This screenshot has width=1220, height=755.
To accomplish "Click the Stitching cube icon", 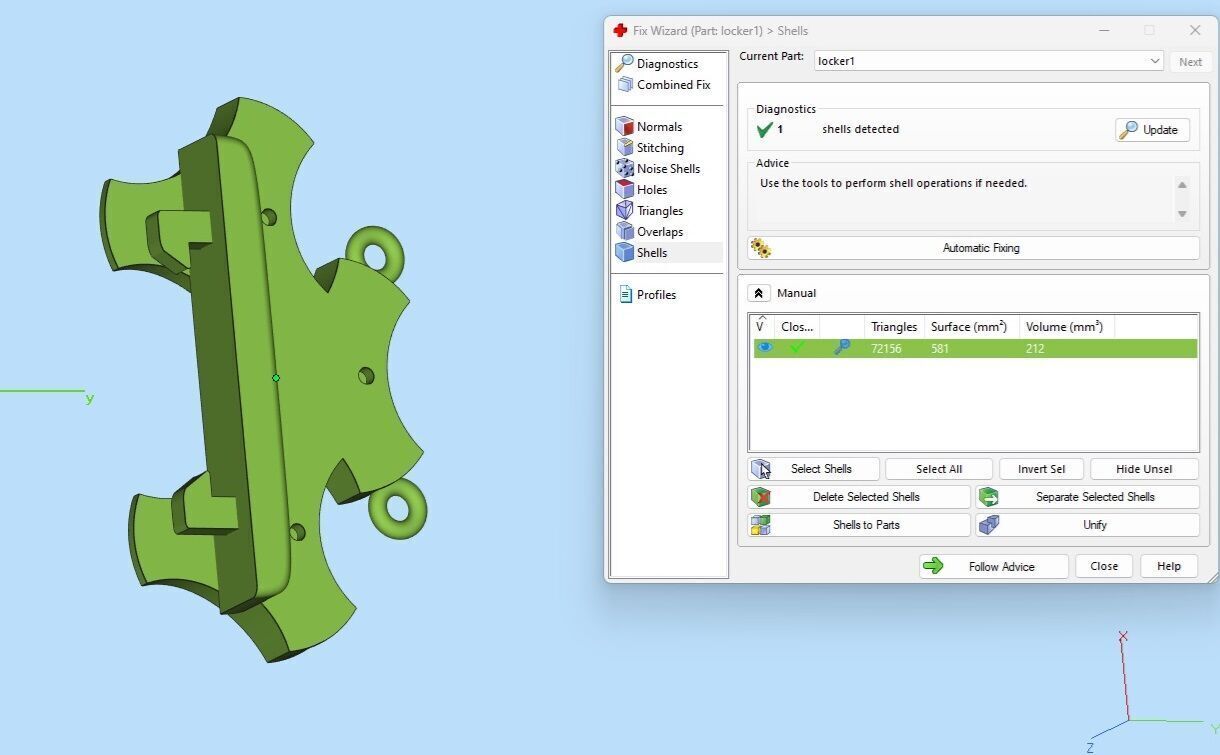I will [625, 148].
